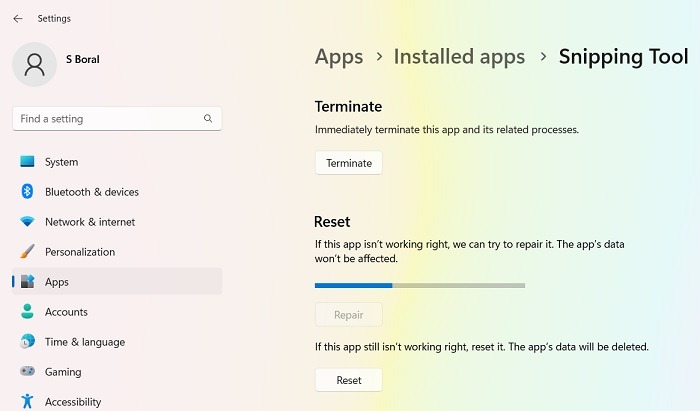Open Bluetooth & devices settings

117,191
